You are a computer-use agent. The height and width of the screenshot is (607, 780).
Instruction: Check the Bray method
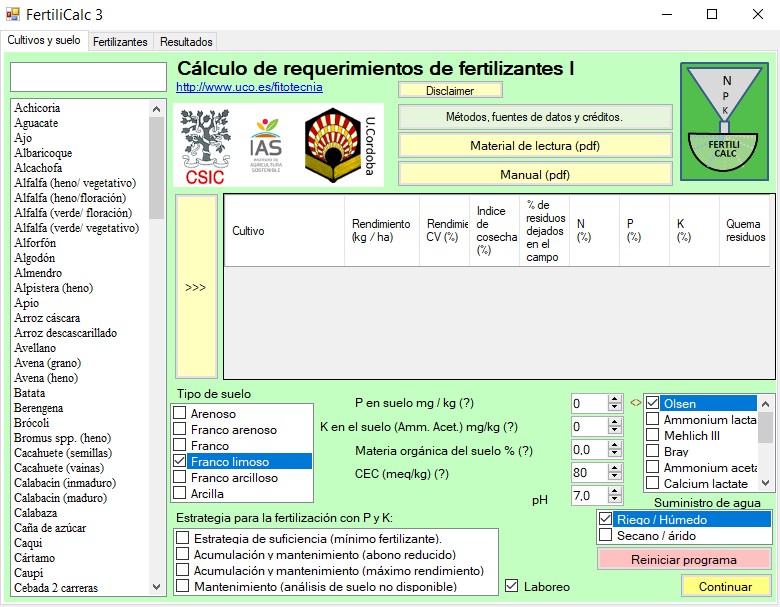coord(652,451)
